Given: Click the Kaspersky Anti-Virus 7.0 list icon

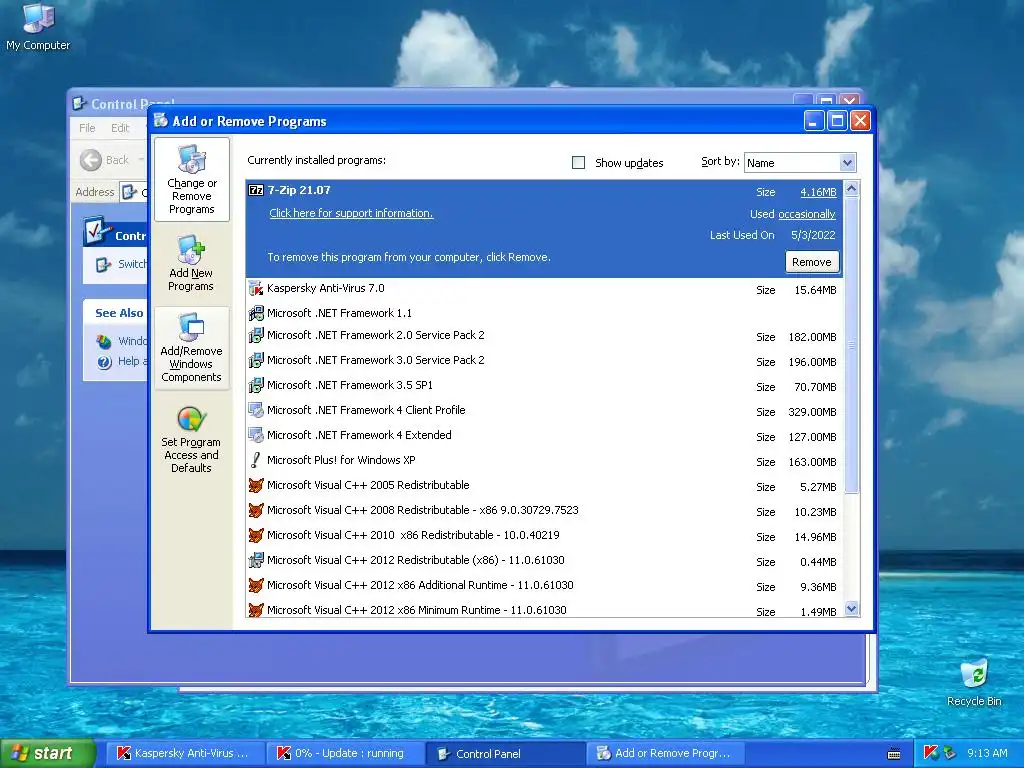Looking at the screenshot, I should (x=256, y=288).
